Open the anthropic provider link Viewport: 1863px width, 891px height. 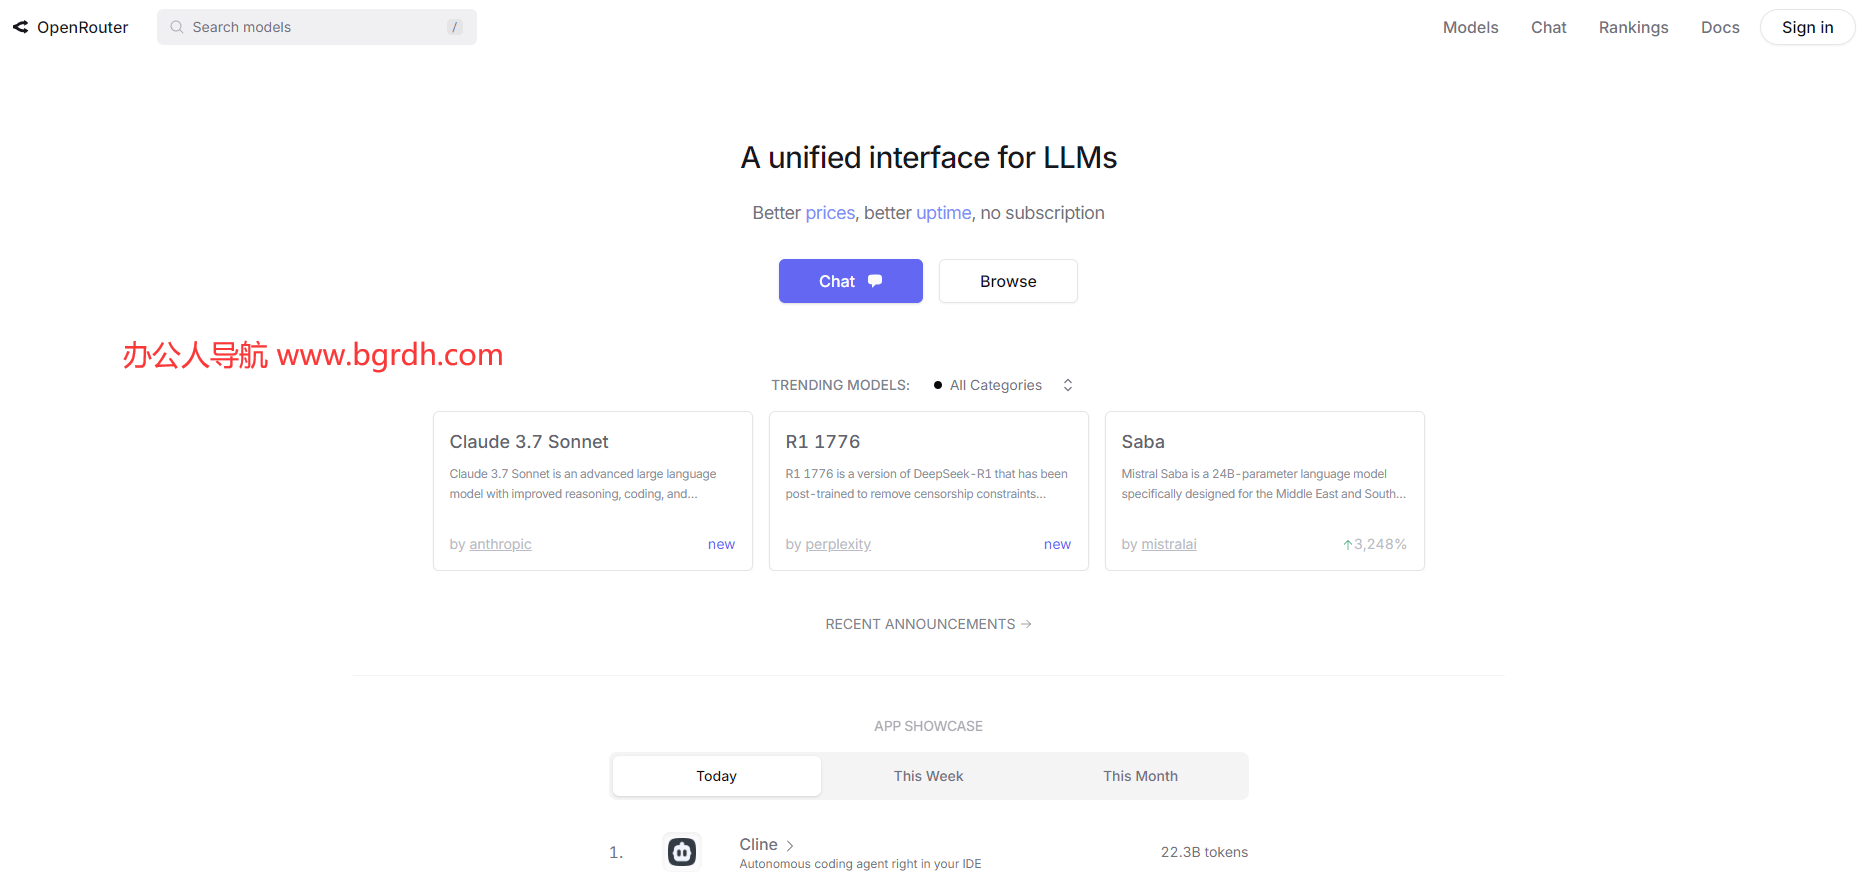tap(500, 544)
